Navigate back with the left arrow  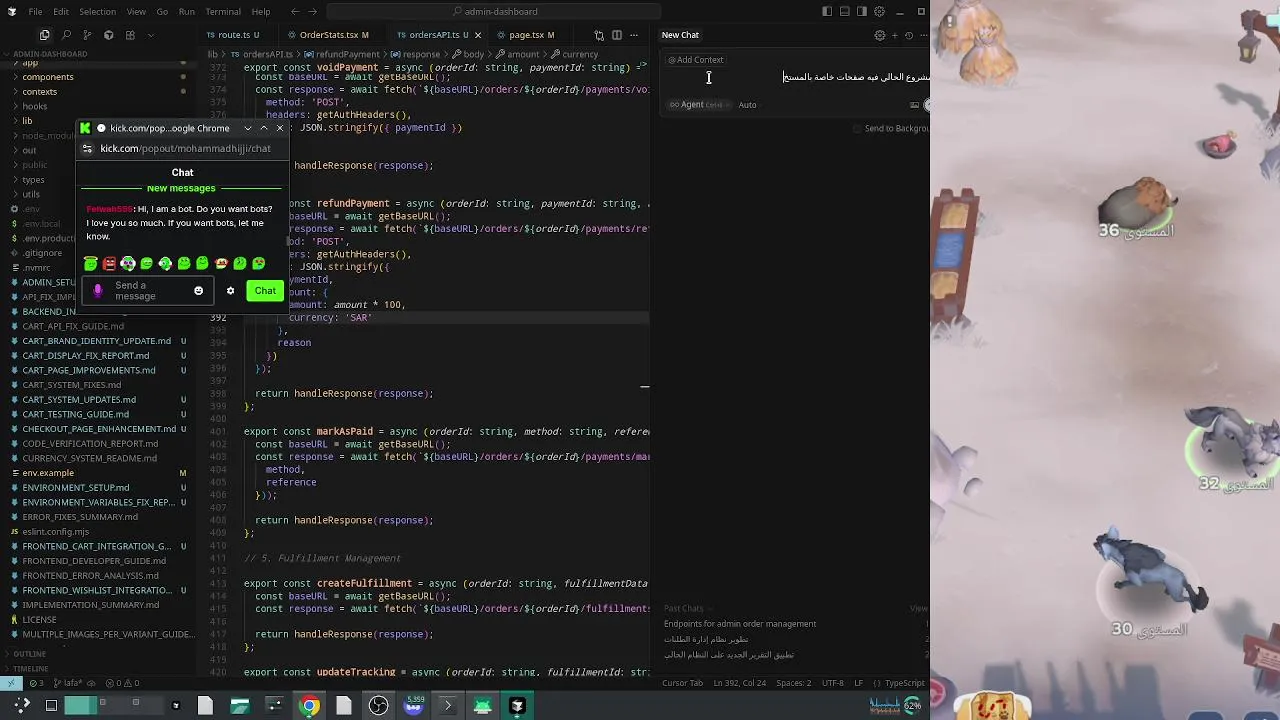point(294,11)
